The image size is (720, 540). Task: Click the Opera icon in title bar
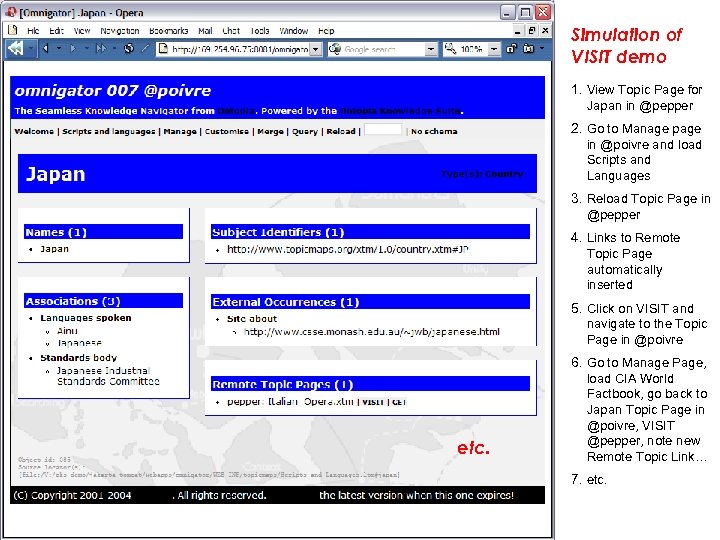11,12
